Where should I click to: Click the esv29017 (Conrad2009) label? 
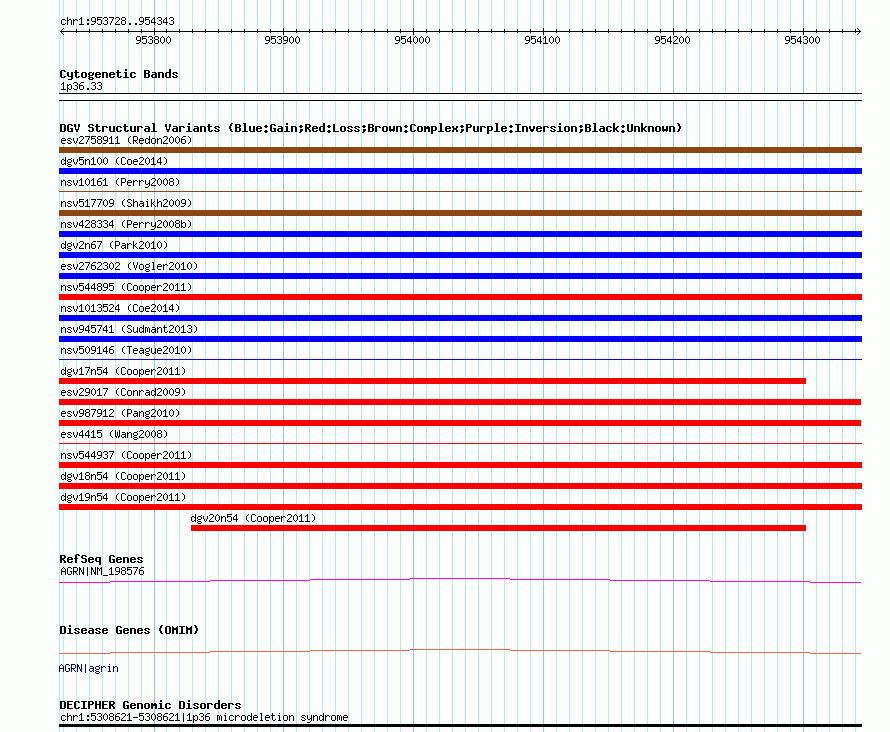tap(123, 392)
